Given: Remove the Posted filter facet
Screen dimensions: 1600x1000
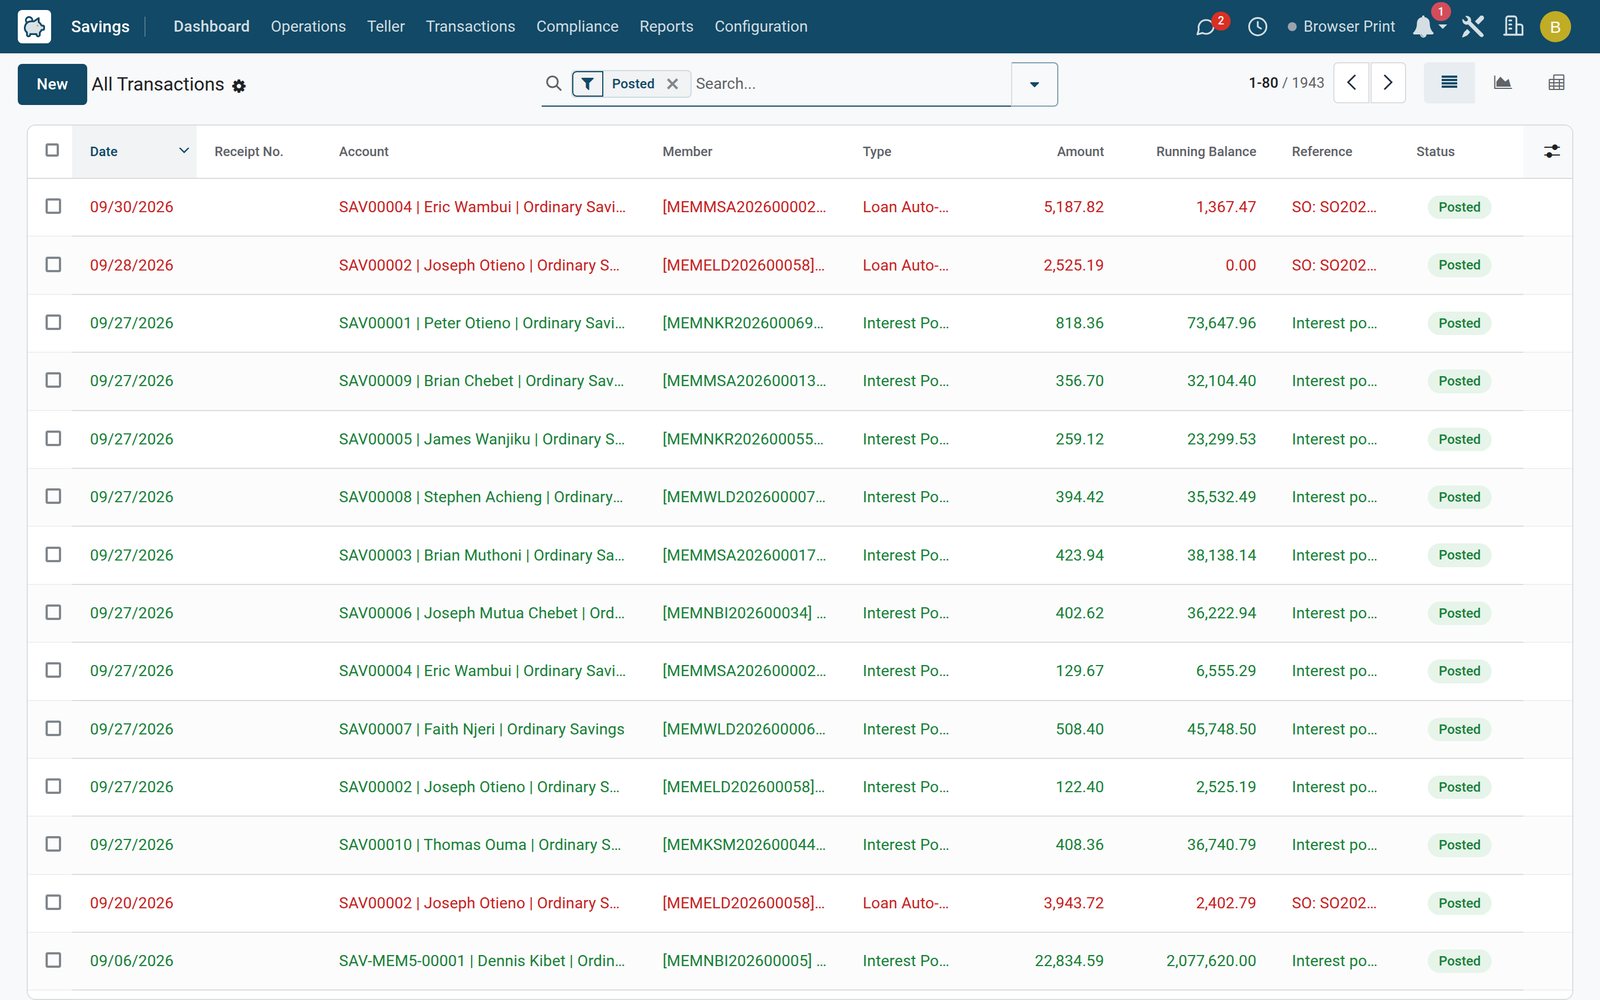Looking at the screenshot, I should pos(673,84).
